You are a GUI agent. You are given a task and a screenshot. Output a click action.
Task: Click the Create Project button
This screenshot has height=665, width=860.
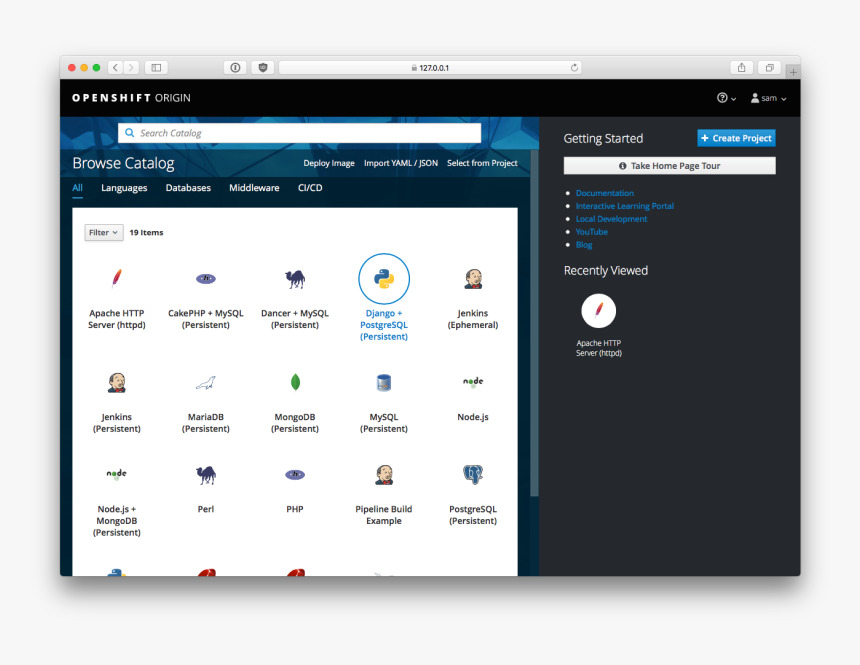point(736,138)
